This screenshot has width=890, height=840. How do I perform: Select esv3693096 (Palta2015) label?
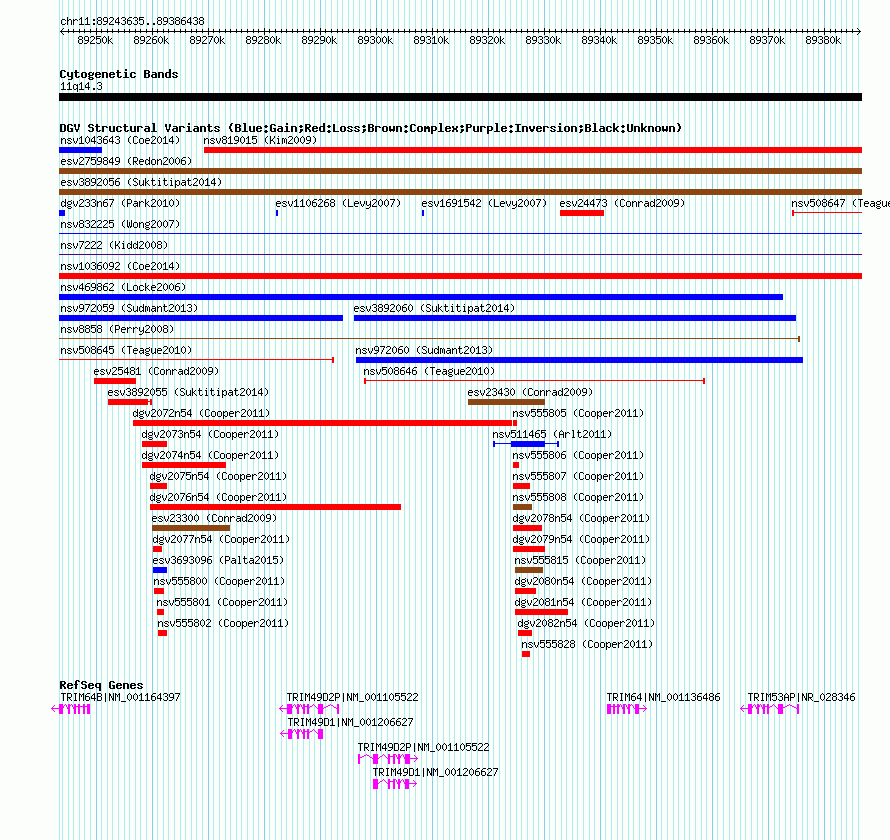219,560
